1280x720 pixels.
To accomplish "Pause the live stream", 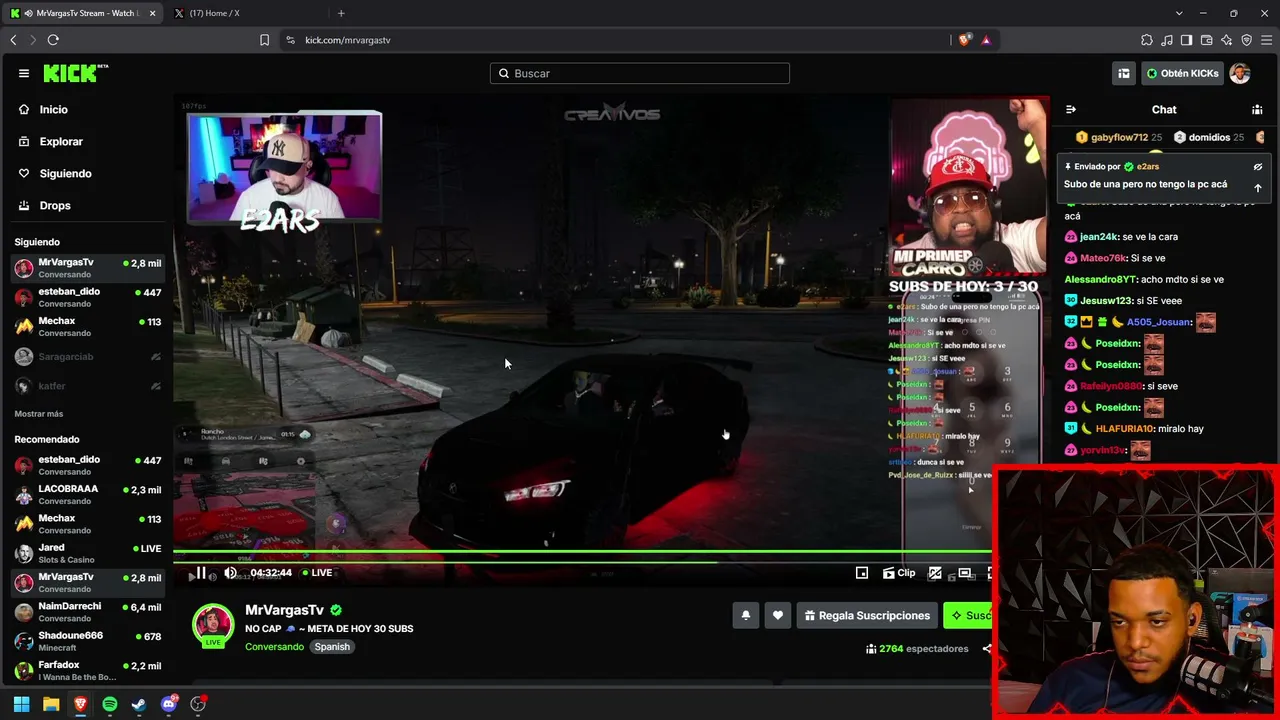I will point(200,573).
